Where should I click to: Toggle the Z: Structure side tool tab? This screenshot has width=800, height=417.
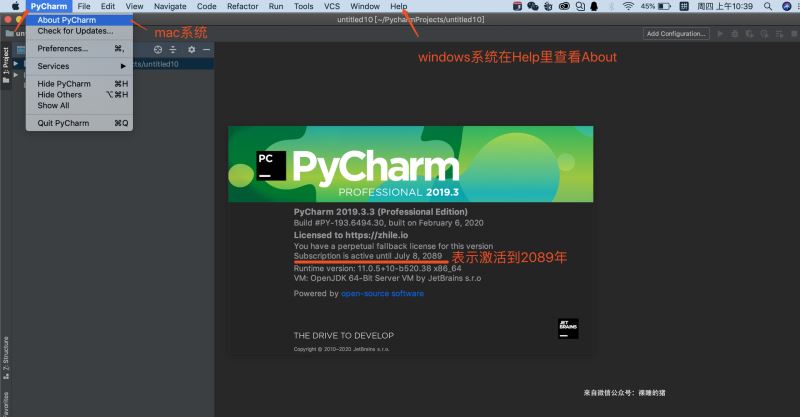pos(6,358)
